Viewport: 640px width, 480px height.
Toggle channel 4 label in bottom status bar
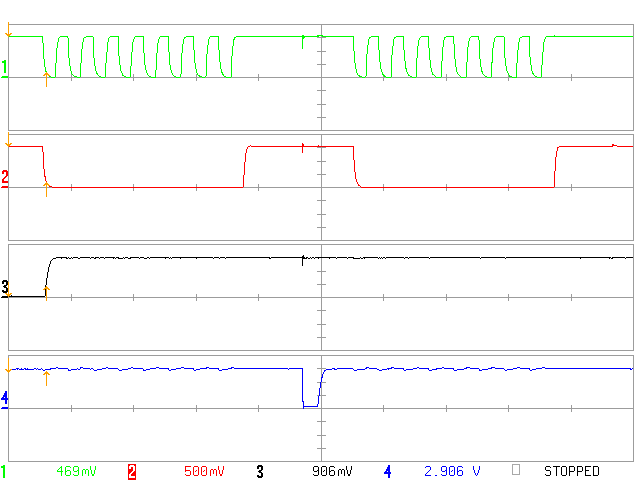pyautogui.click(x=387, y=471)
